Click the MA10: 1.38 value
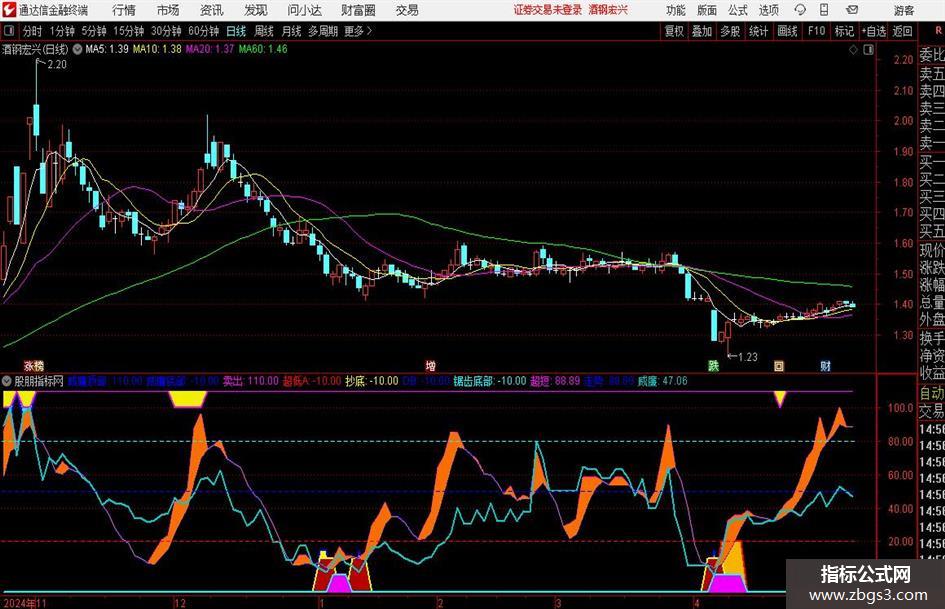 pyautogui.click(x=157, y=49)
